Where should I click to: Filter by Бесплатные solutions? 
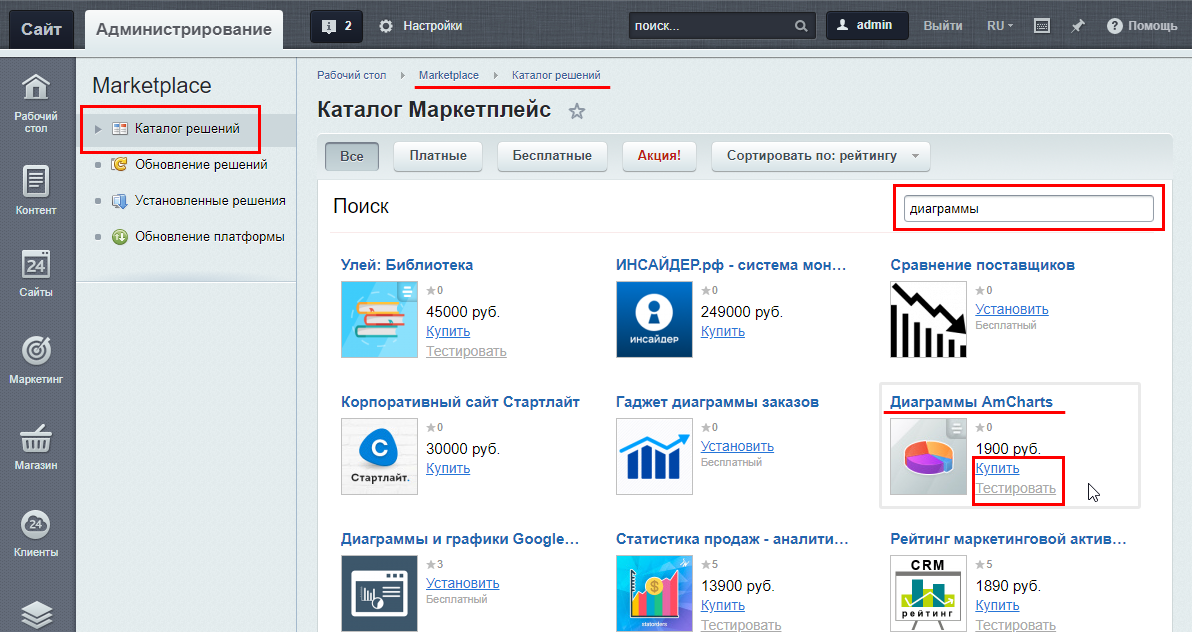551,156
